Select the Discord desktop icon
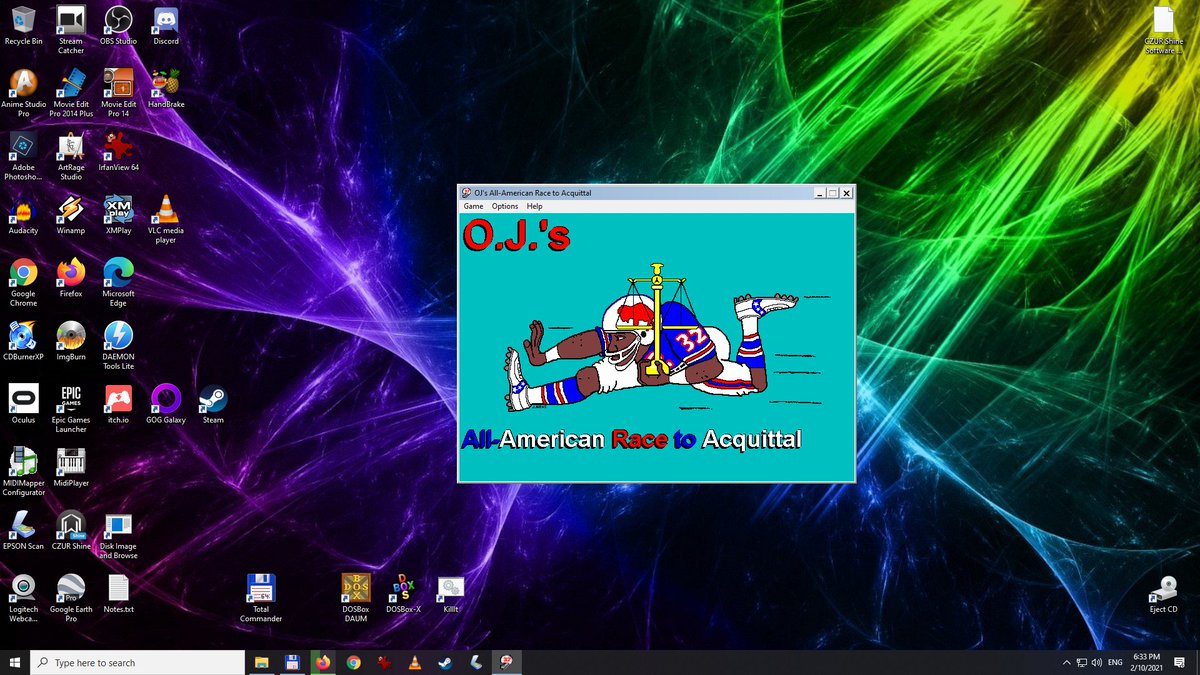The width and height of the screenshot is (1200, 675). (166, 26)
